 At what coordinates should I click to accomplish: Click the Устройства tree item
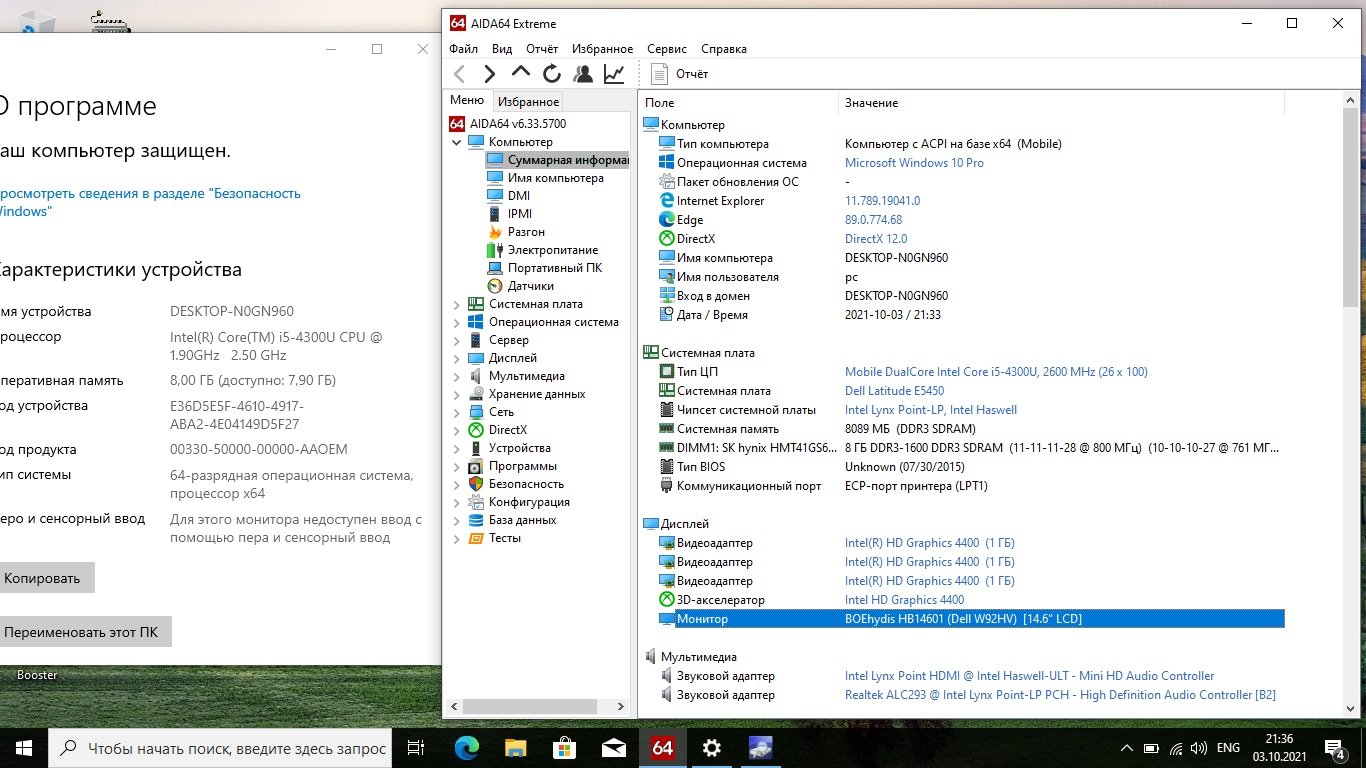point(519,448)
